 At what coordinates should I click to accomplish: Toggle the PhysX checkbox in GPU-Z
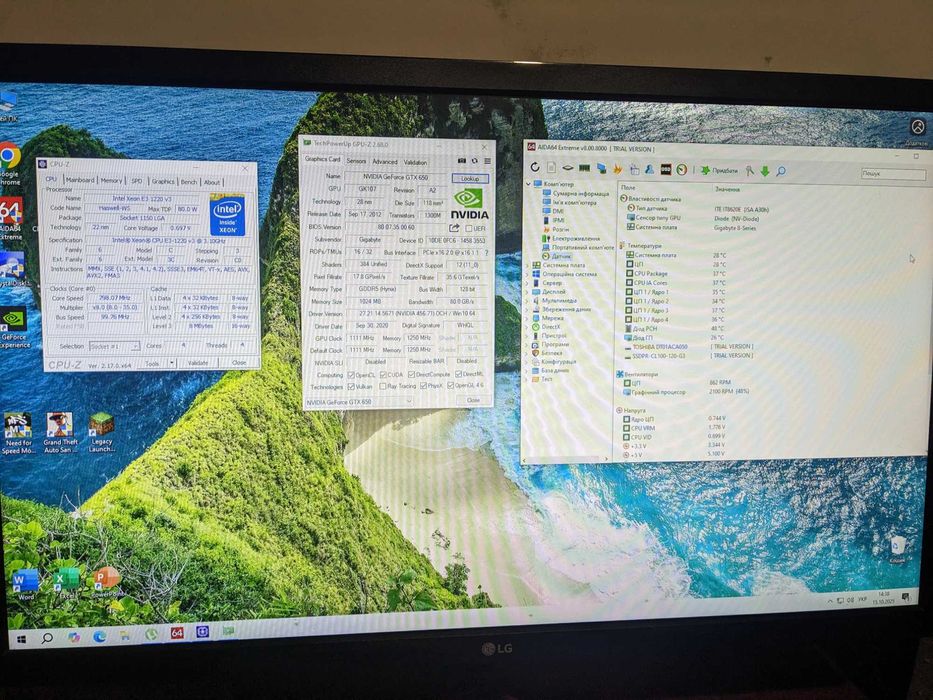[423, 386]
